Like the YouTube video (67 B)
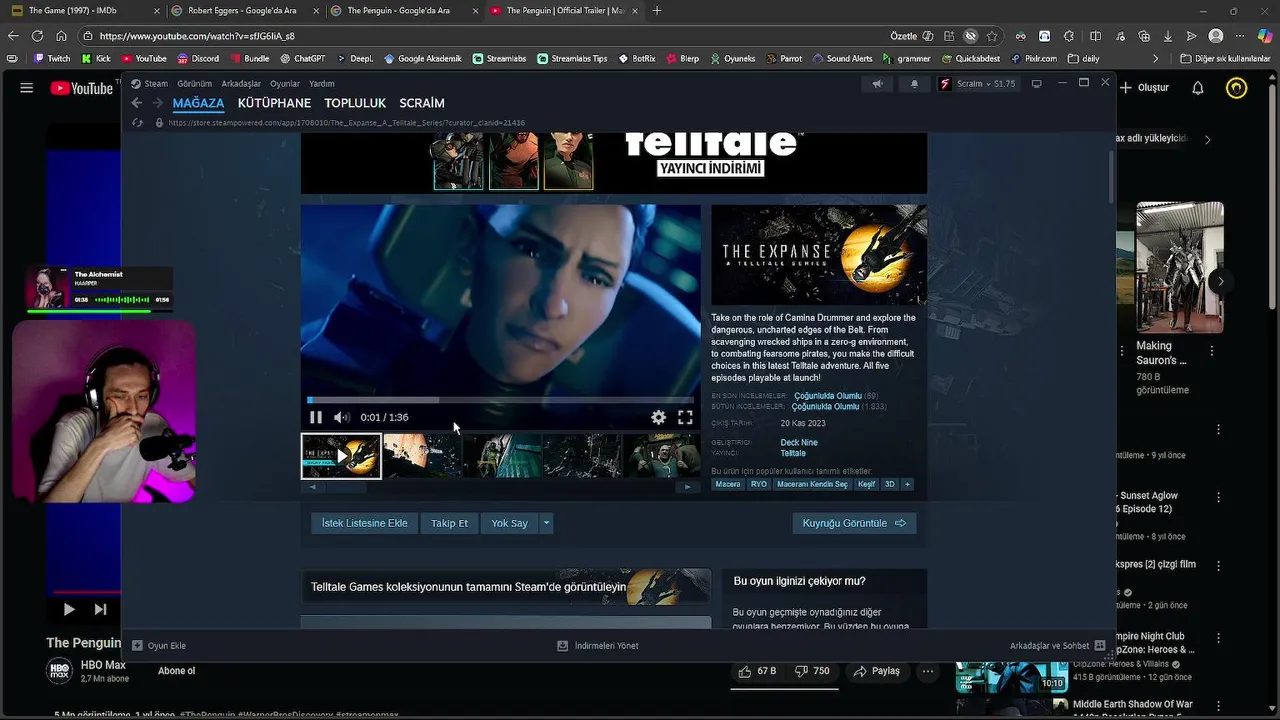This screenshot has height=720, width=1280. (757, 671)
